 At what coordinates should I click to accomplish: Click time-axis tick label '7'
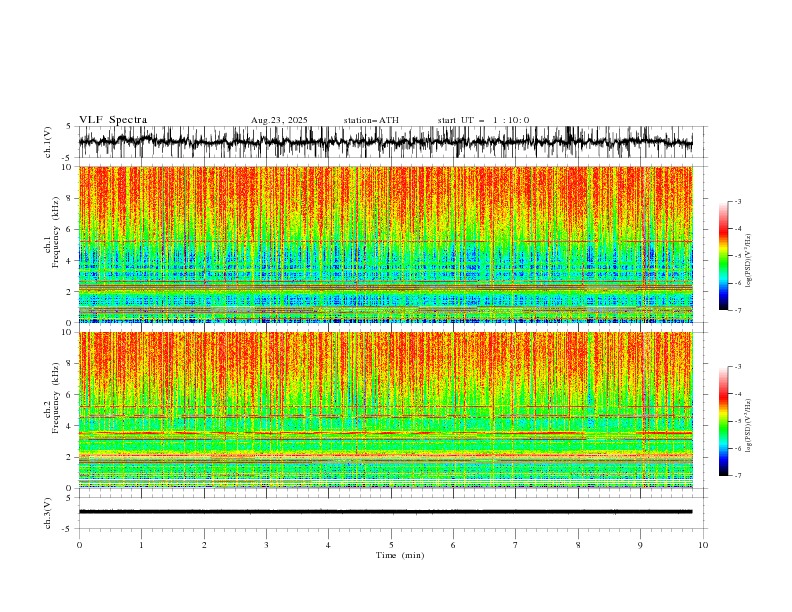[x=515, y=545]
